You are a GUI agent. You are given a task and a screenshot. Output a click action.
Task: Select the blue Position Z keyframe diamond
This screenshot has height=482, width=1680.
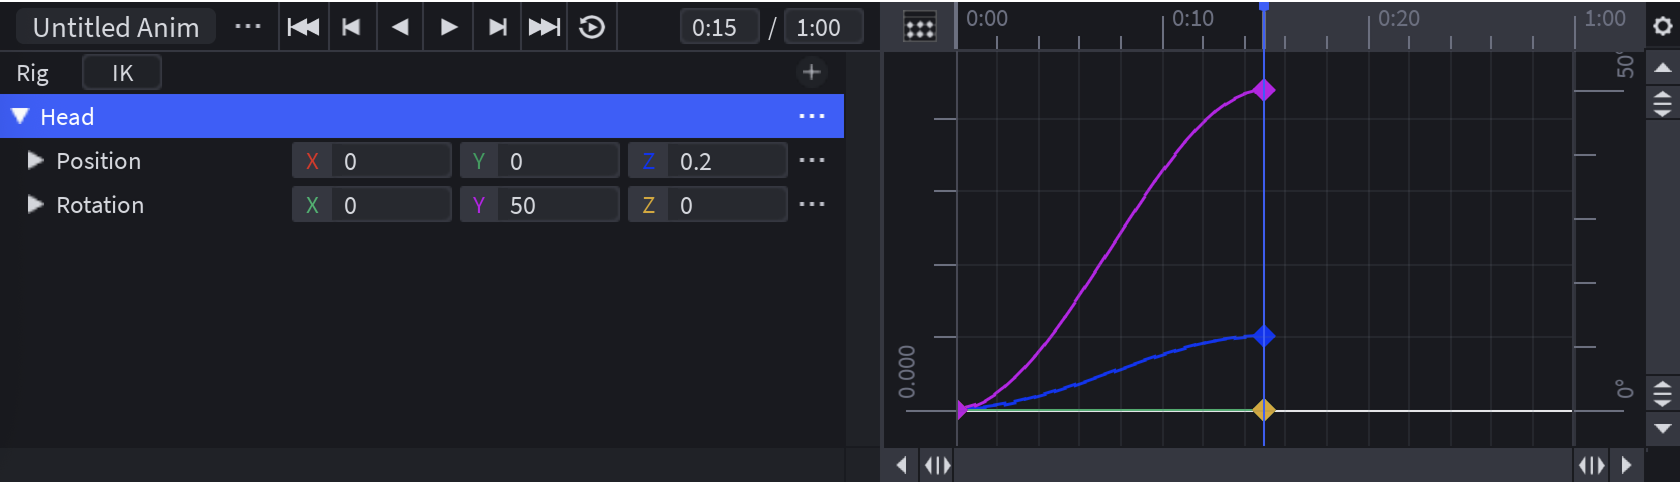pyautogui.click(x=1264, y=336)
